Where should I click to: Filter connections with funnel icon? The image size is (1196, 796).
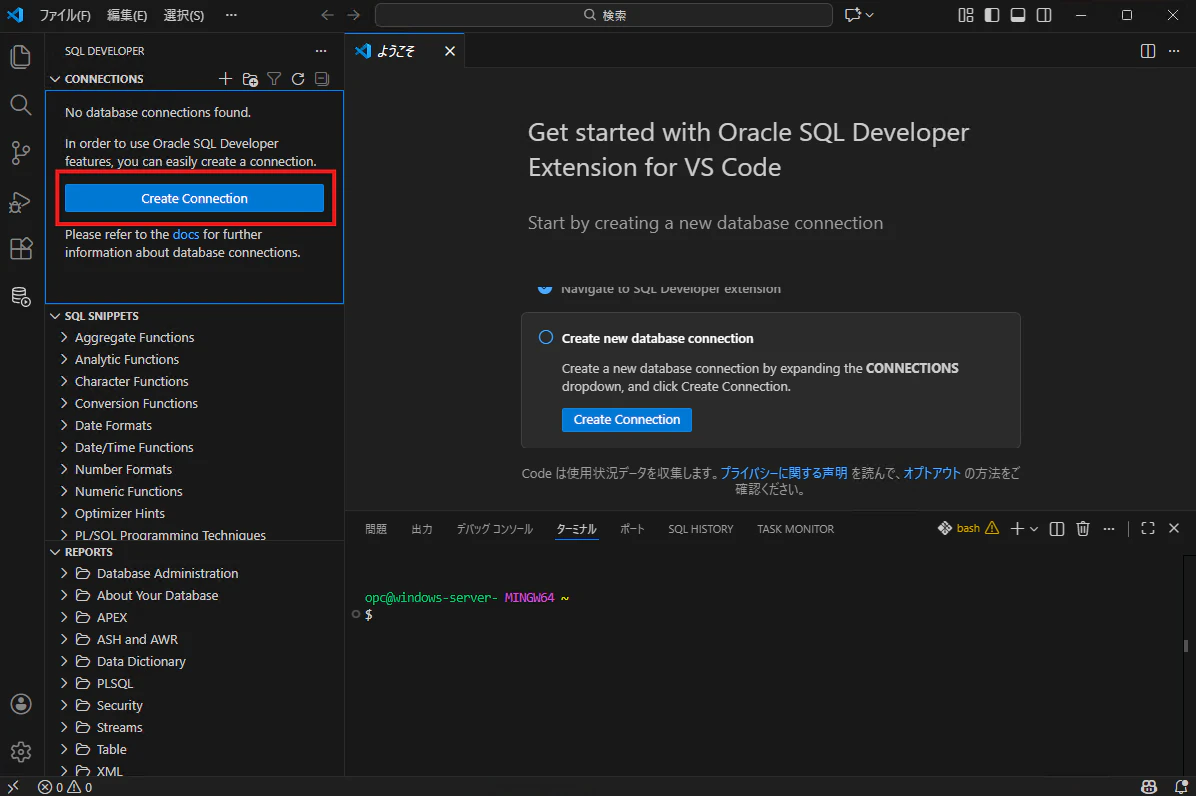pyautogui.click(x=274, y=79)
